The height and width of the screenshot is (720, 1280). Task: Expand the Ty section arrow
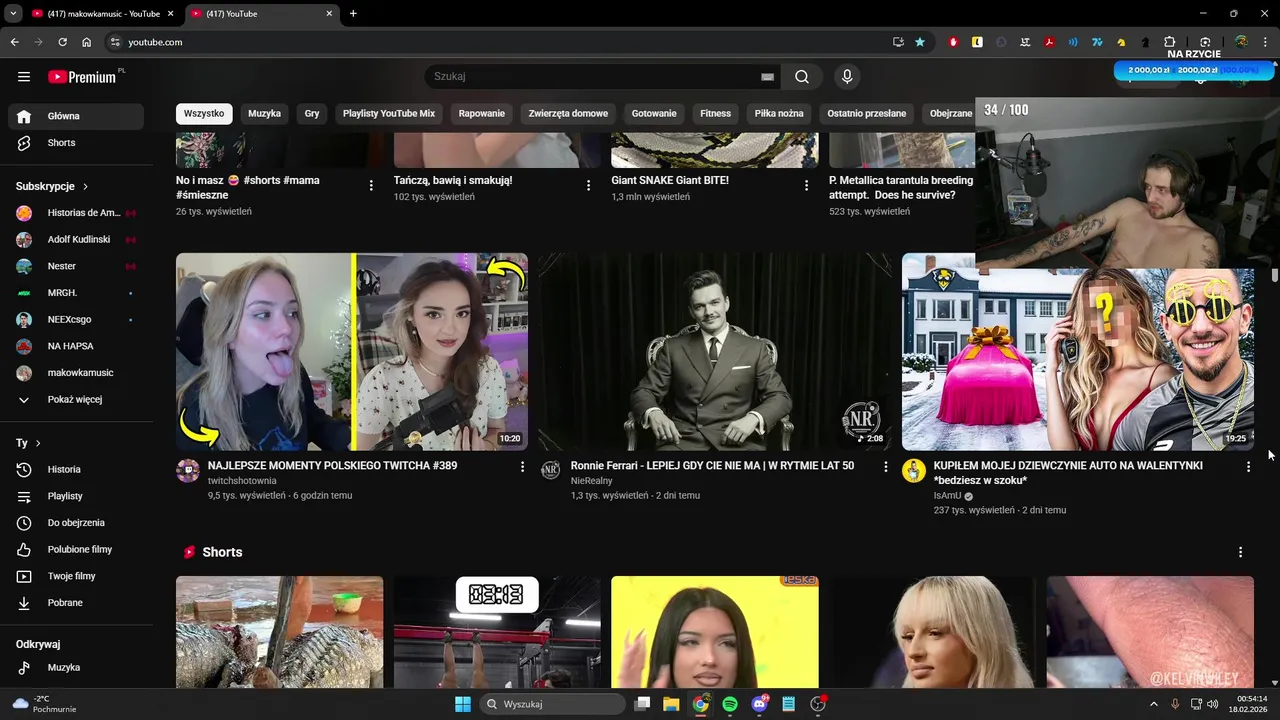38,443
